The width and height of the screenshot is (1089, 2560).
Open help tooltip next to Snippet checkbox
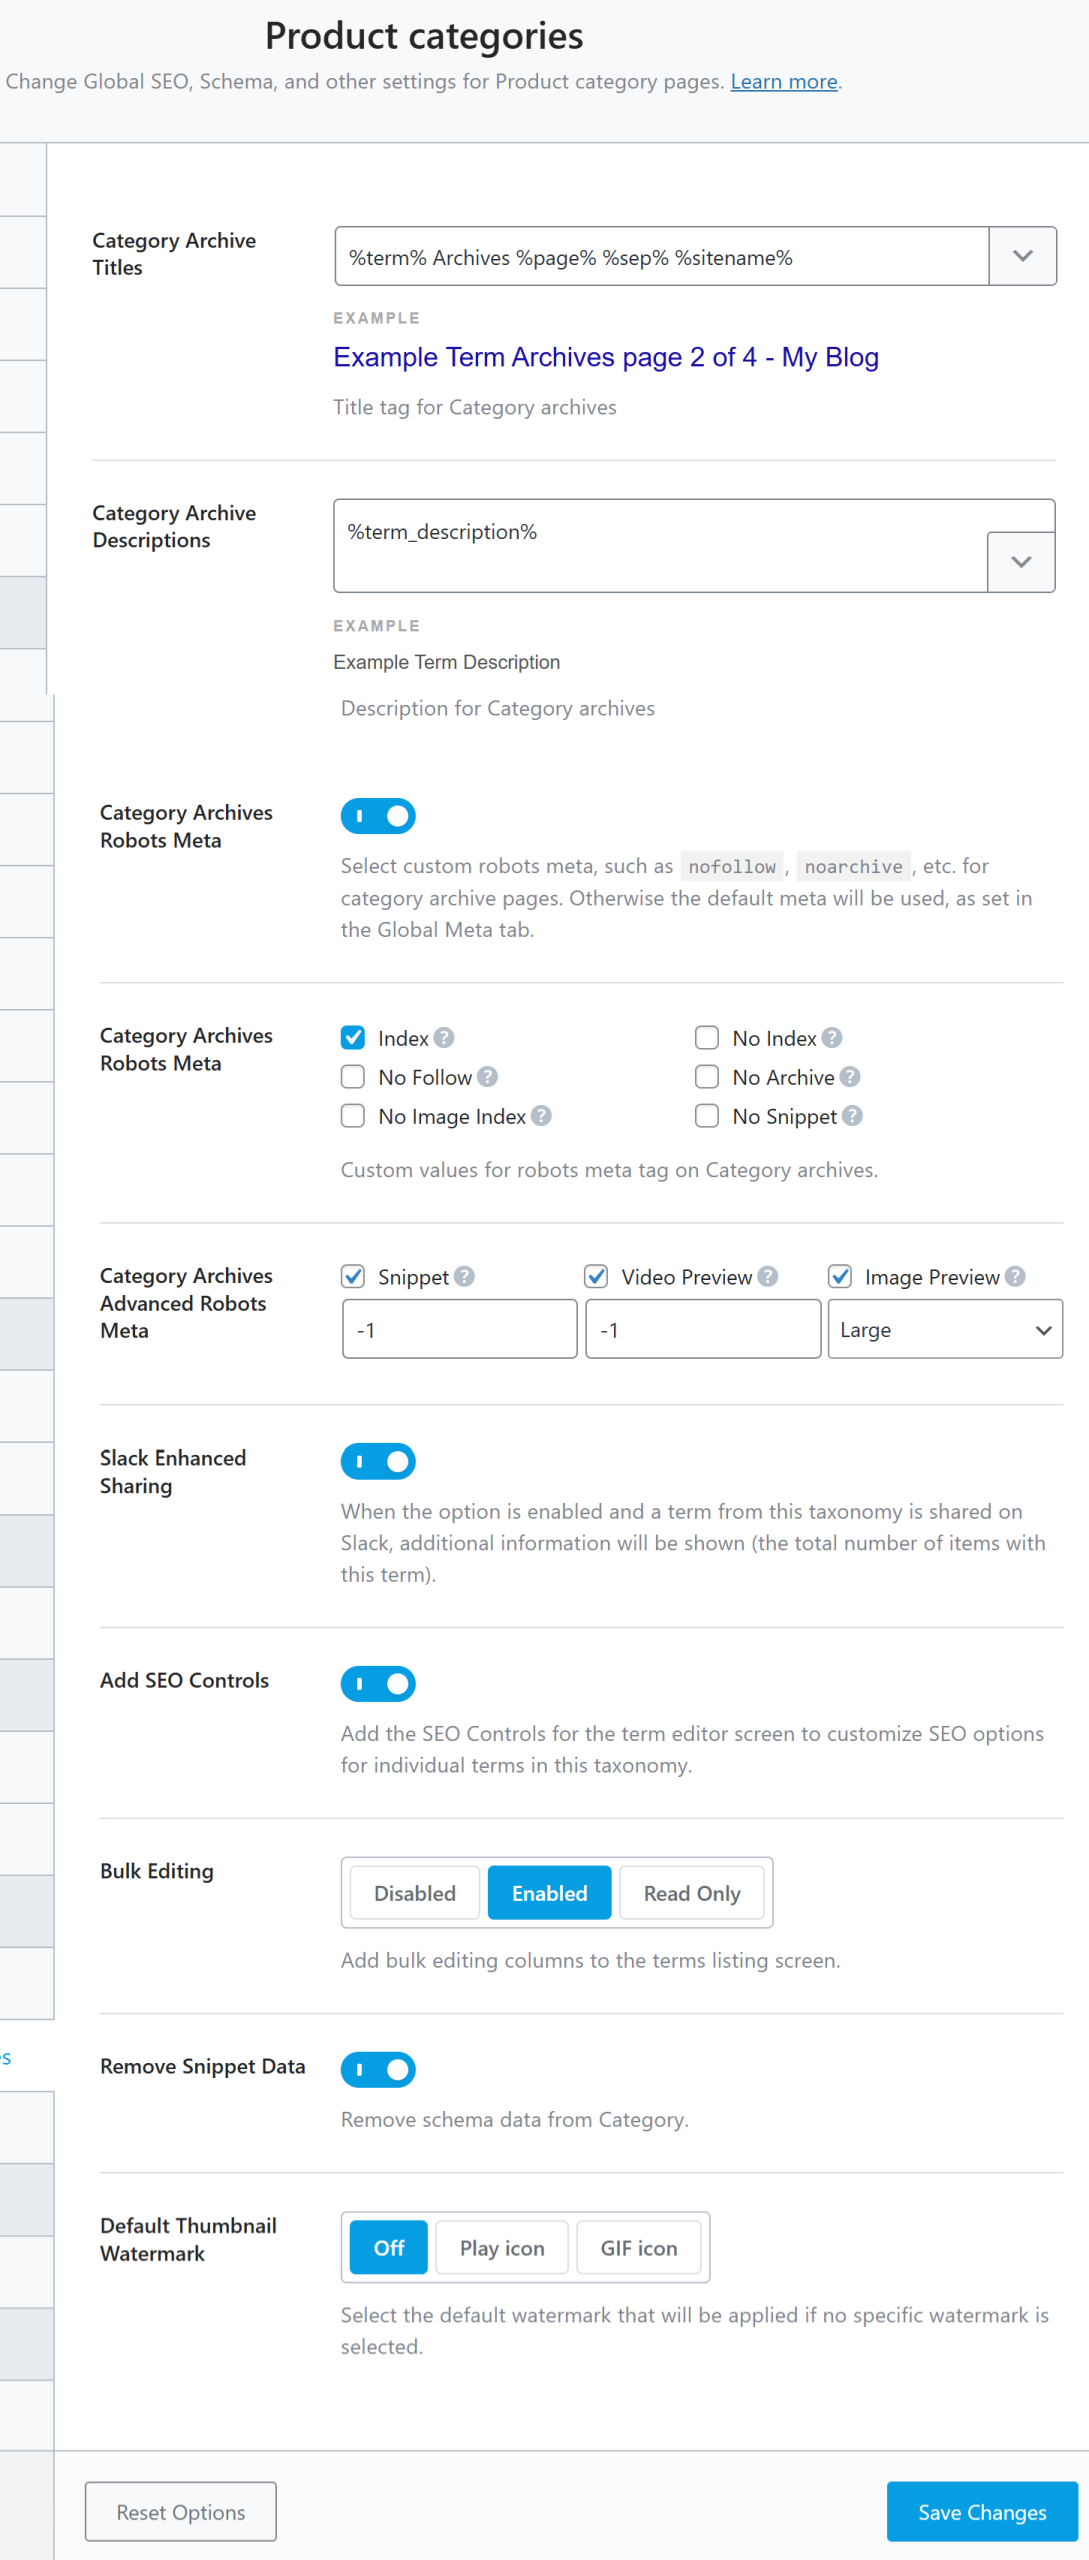pos(464,1277)
